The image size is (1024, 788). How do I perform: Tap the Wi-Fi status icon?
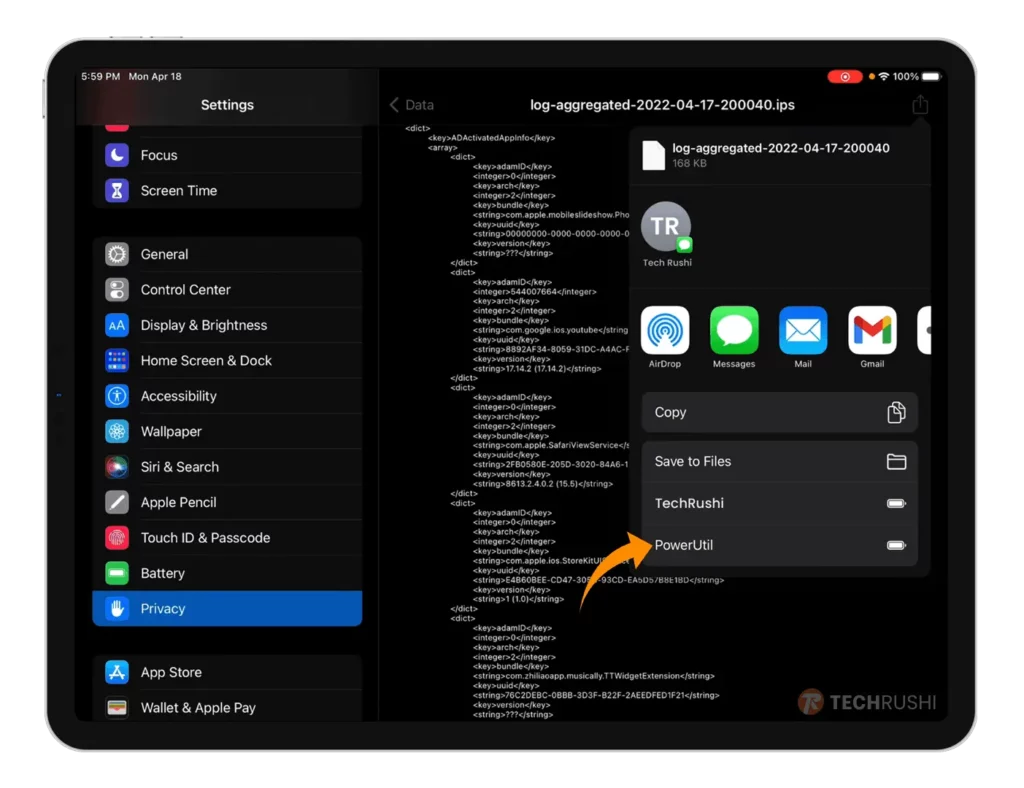[884, 76]
